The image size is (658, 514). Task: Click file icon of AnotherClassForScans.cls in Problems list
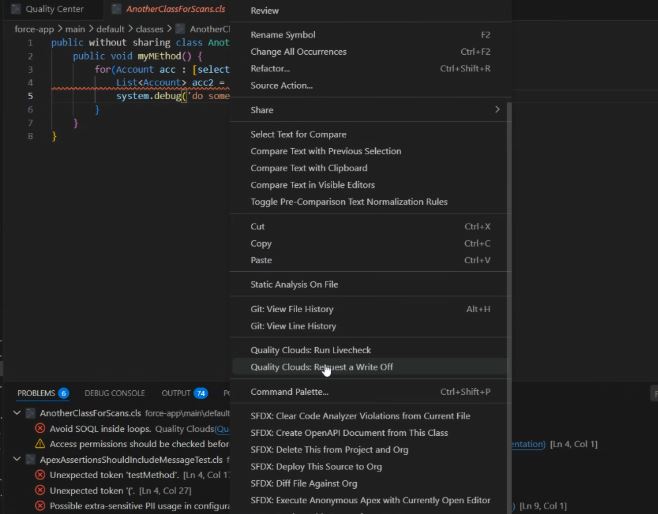[x=30, y=412]
